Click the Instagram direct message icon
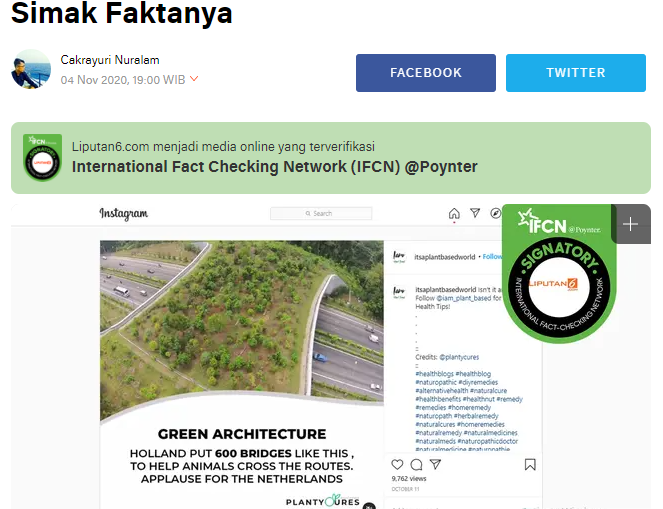 pyautogui.click(x=475, y=213)
